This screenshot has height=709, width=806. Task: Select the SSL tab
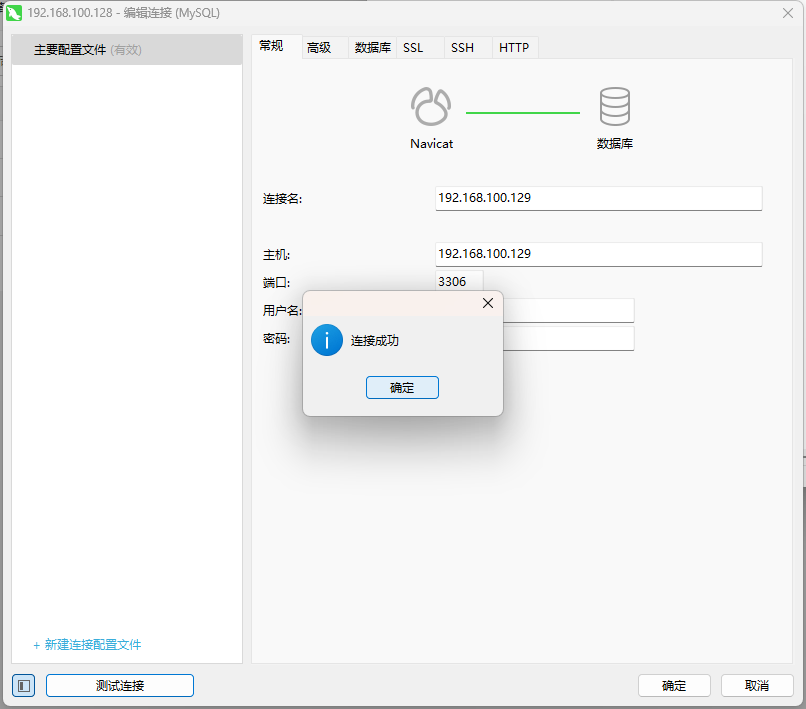click(413, 48)
